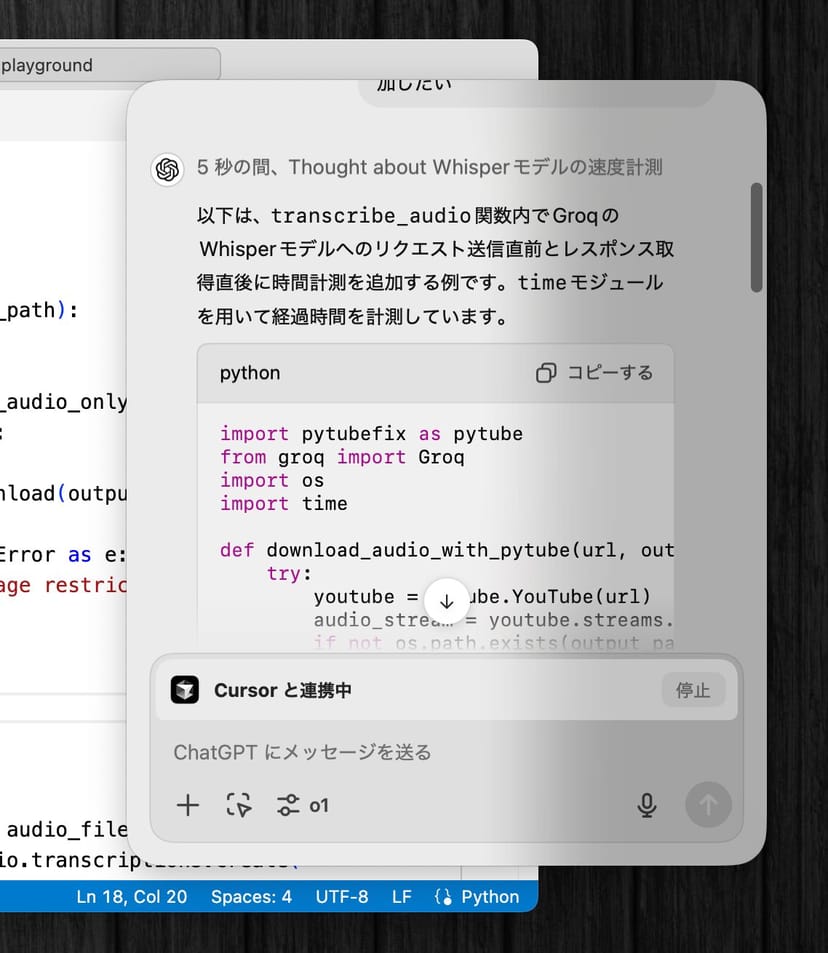Copy the python code block with コピーする

click(595, 373)
